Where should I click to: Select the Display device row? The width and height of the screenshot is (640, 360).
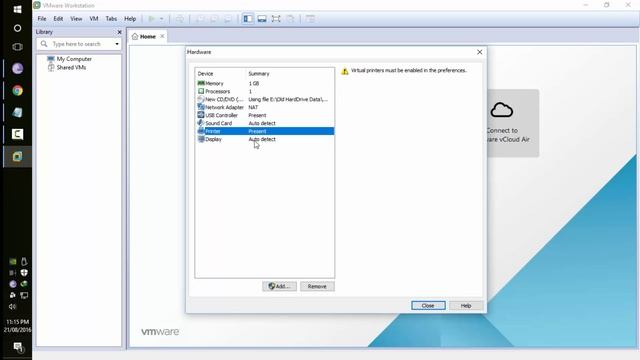(264, 139)
